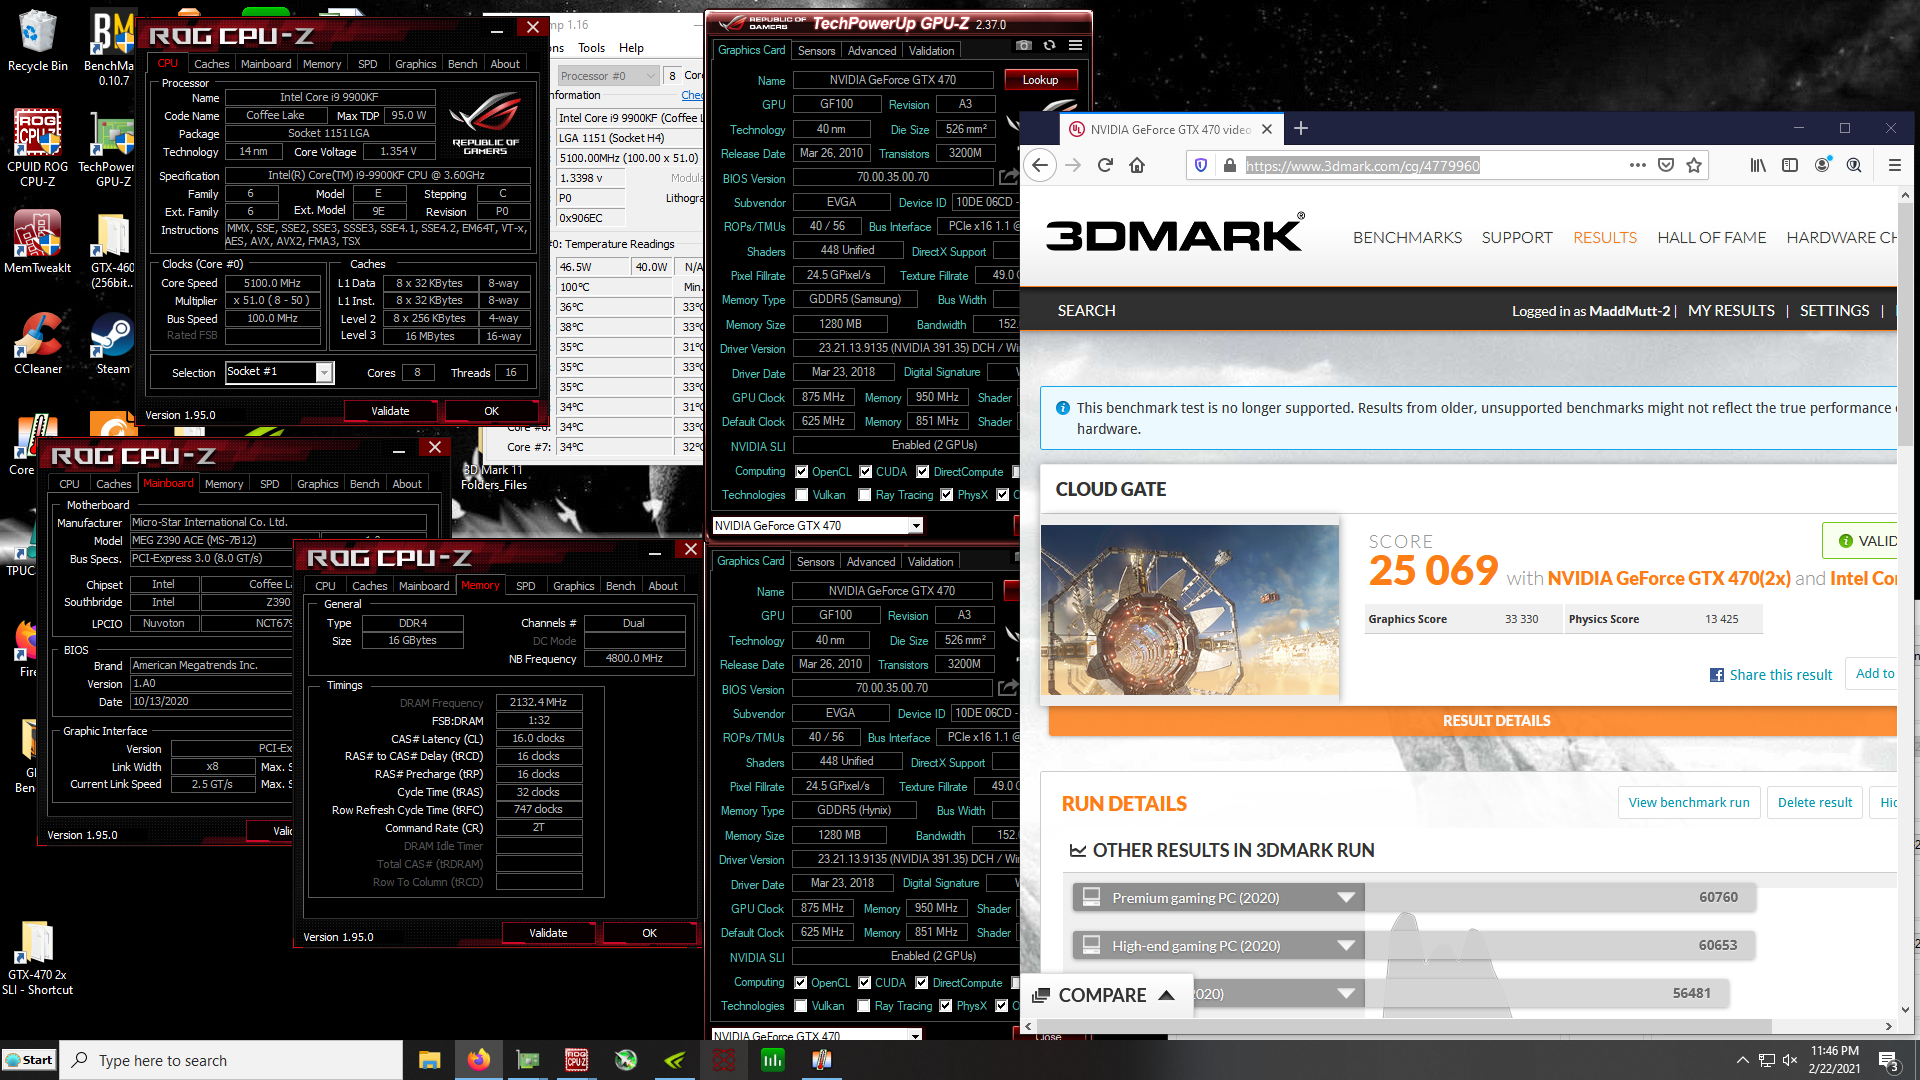The width and height of the screenshot is (1920, 1080).
Task: Open MemTweakIt desktop icon
Action: click(38, 242)
